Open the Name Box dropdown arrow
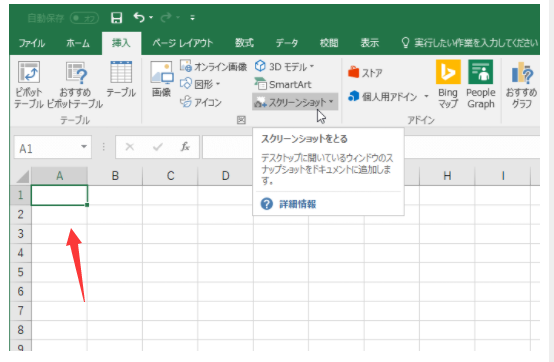554x362 pixels. pyautogui.click(x=84, y=147)
